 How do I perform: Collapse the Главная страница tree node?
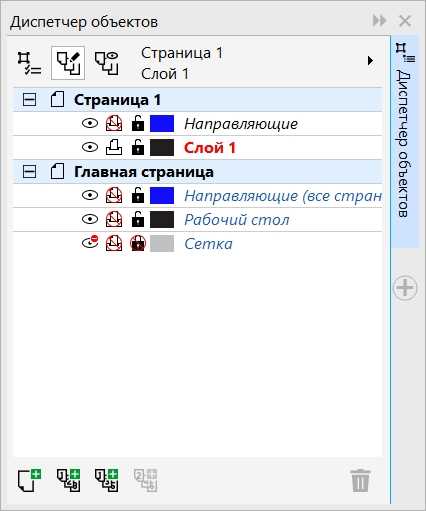[29, 172]
